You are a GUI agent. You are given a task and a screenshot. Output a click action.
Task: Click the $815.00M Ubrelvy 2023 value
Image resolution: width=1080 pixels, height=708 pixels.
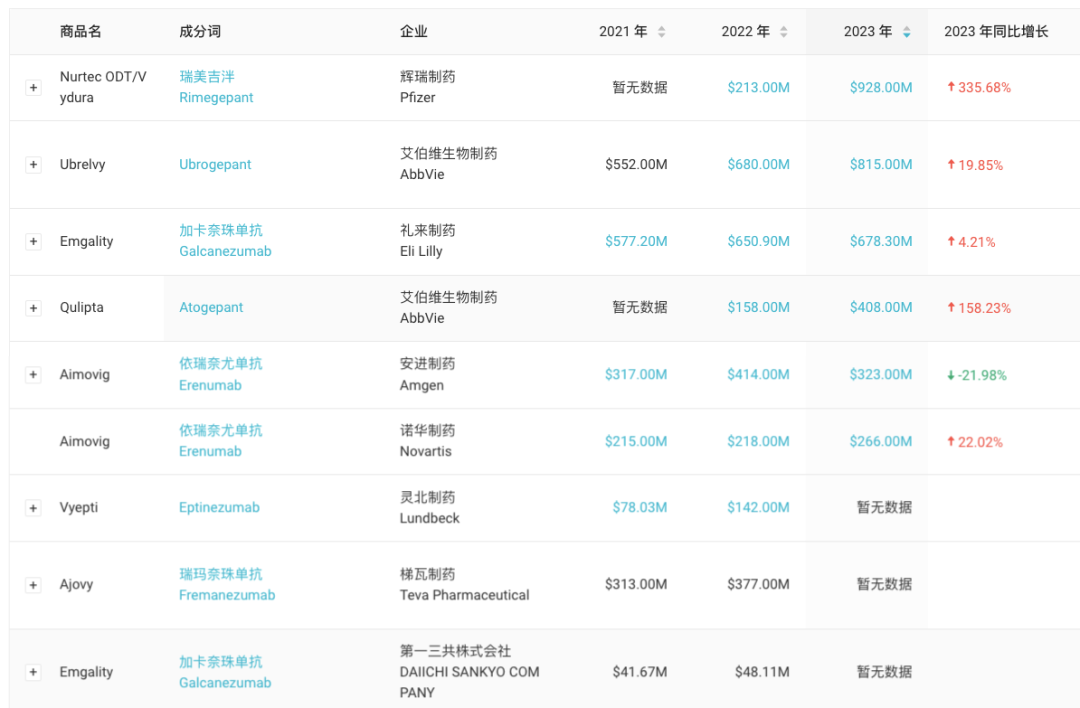(881, 165)
